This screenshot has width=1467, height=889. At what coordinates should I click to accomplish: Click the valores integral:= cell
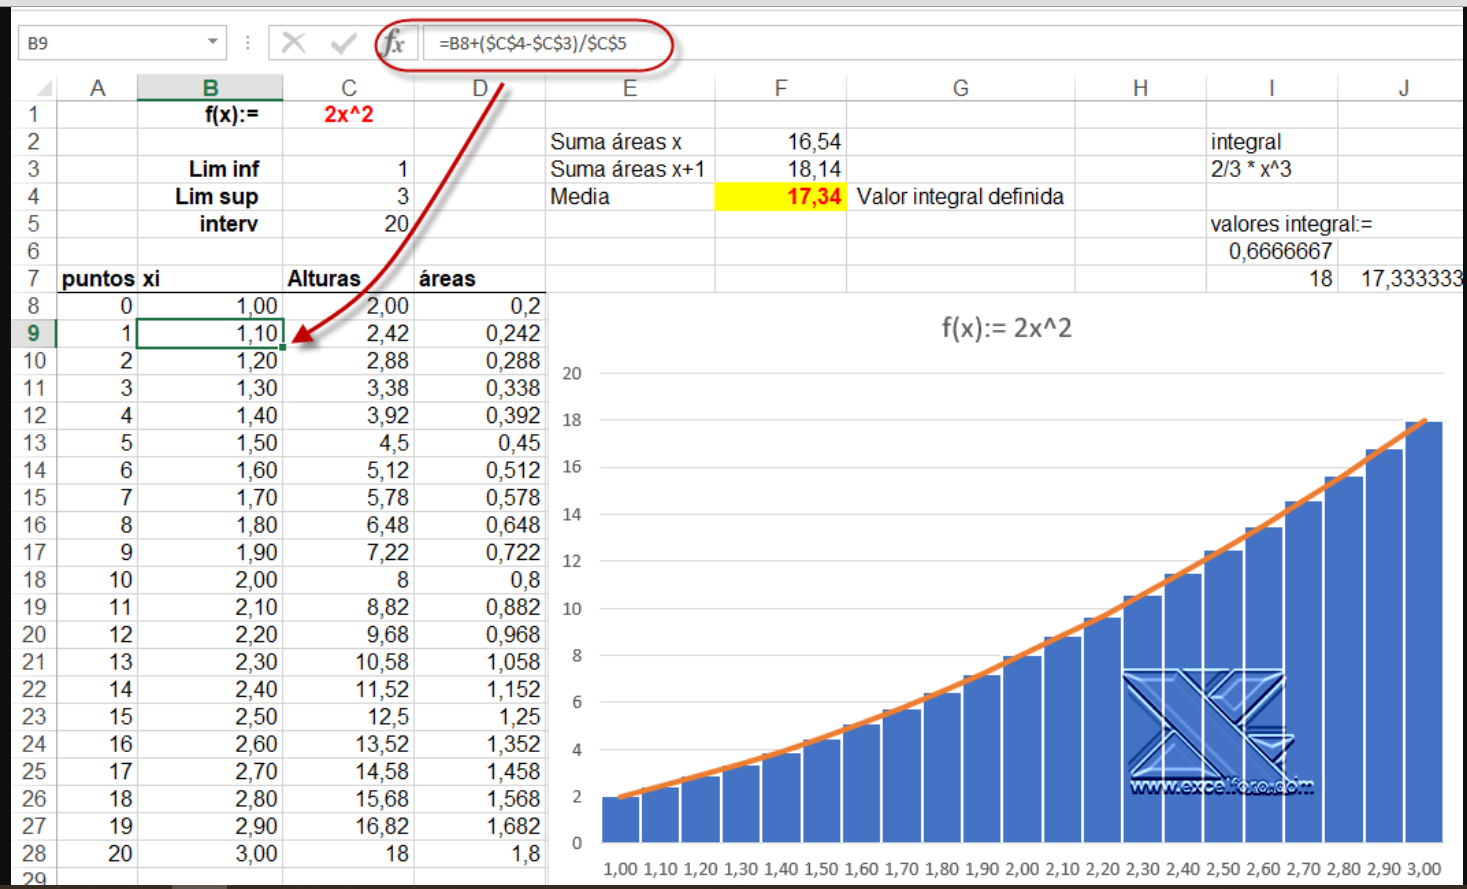click(1271, 223)
